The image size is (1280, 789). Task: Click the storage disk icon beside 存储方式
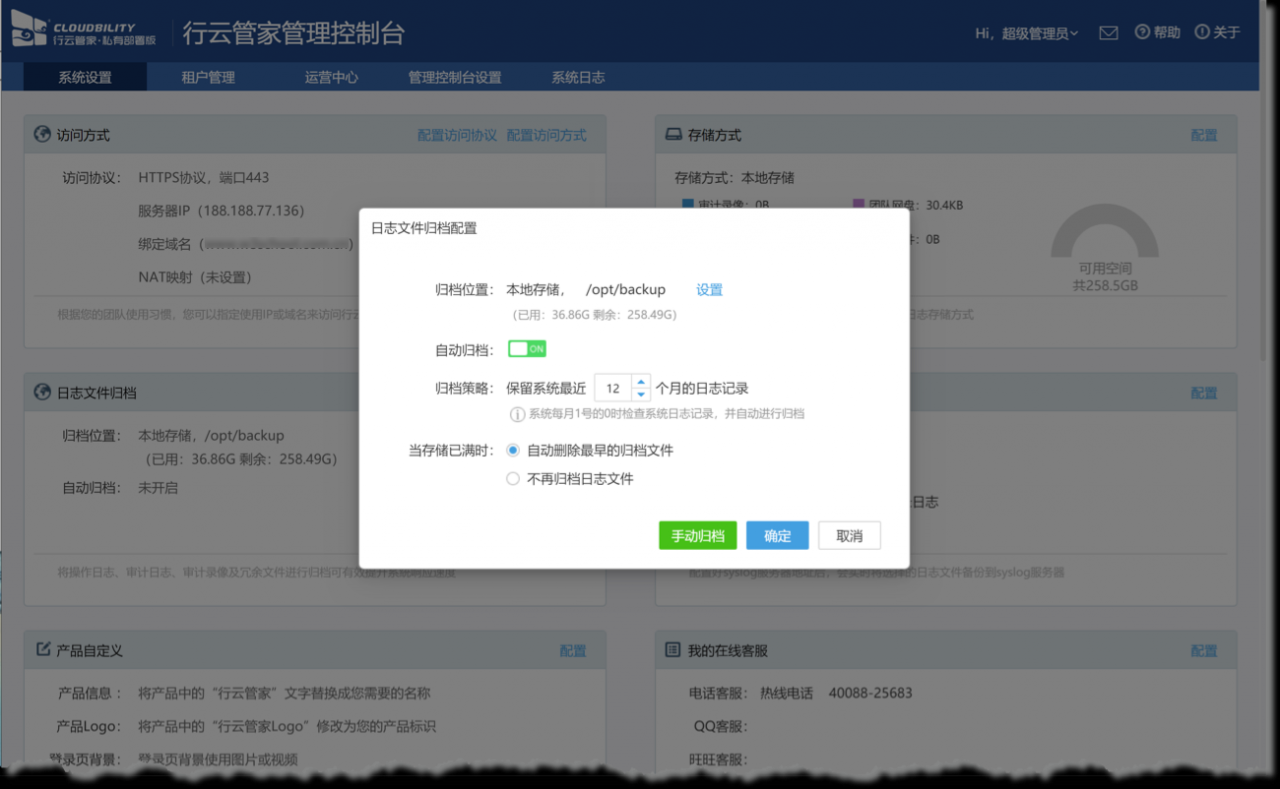click(x=673, y=134)
